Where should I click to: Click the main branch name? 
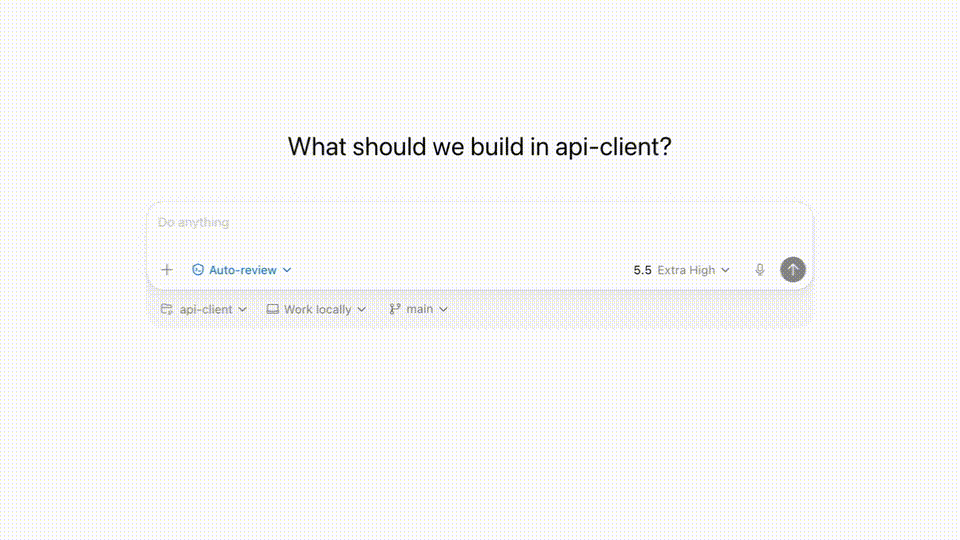coord(419,309)
